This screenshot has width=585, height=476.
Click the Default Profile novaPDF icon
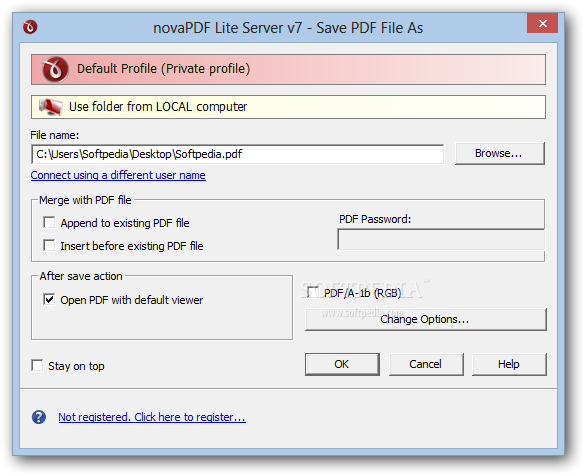55,69
